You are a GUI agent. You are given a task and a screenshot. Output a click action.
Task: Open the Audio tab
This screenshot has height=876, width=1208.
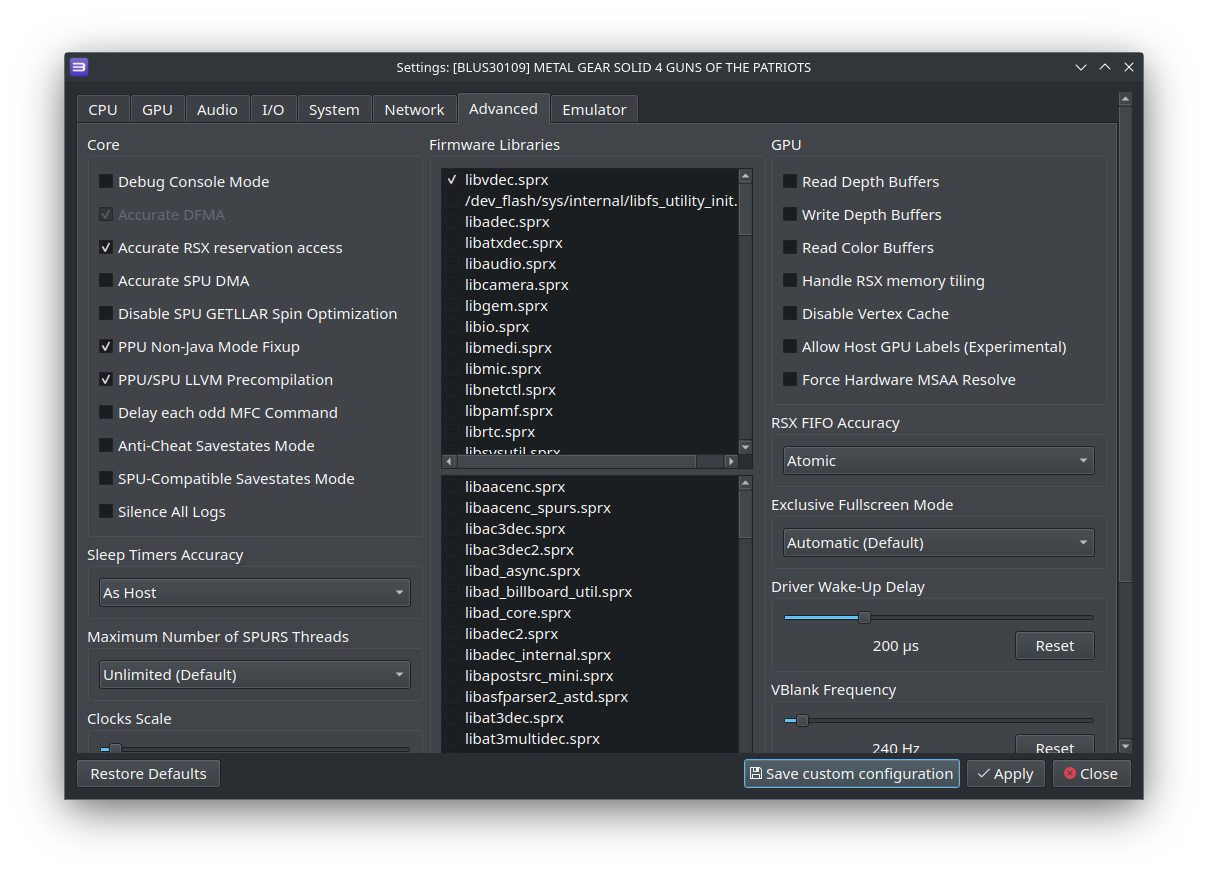[x=217, y=110]
